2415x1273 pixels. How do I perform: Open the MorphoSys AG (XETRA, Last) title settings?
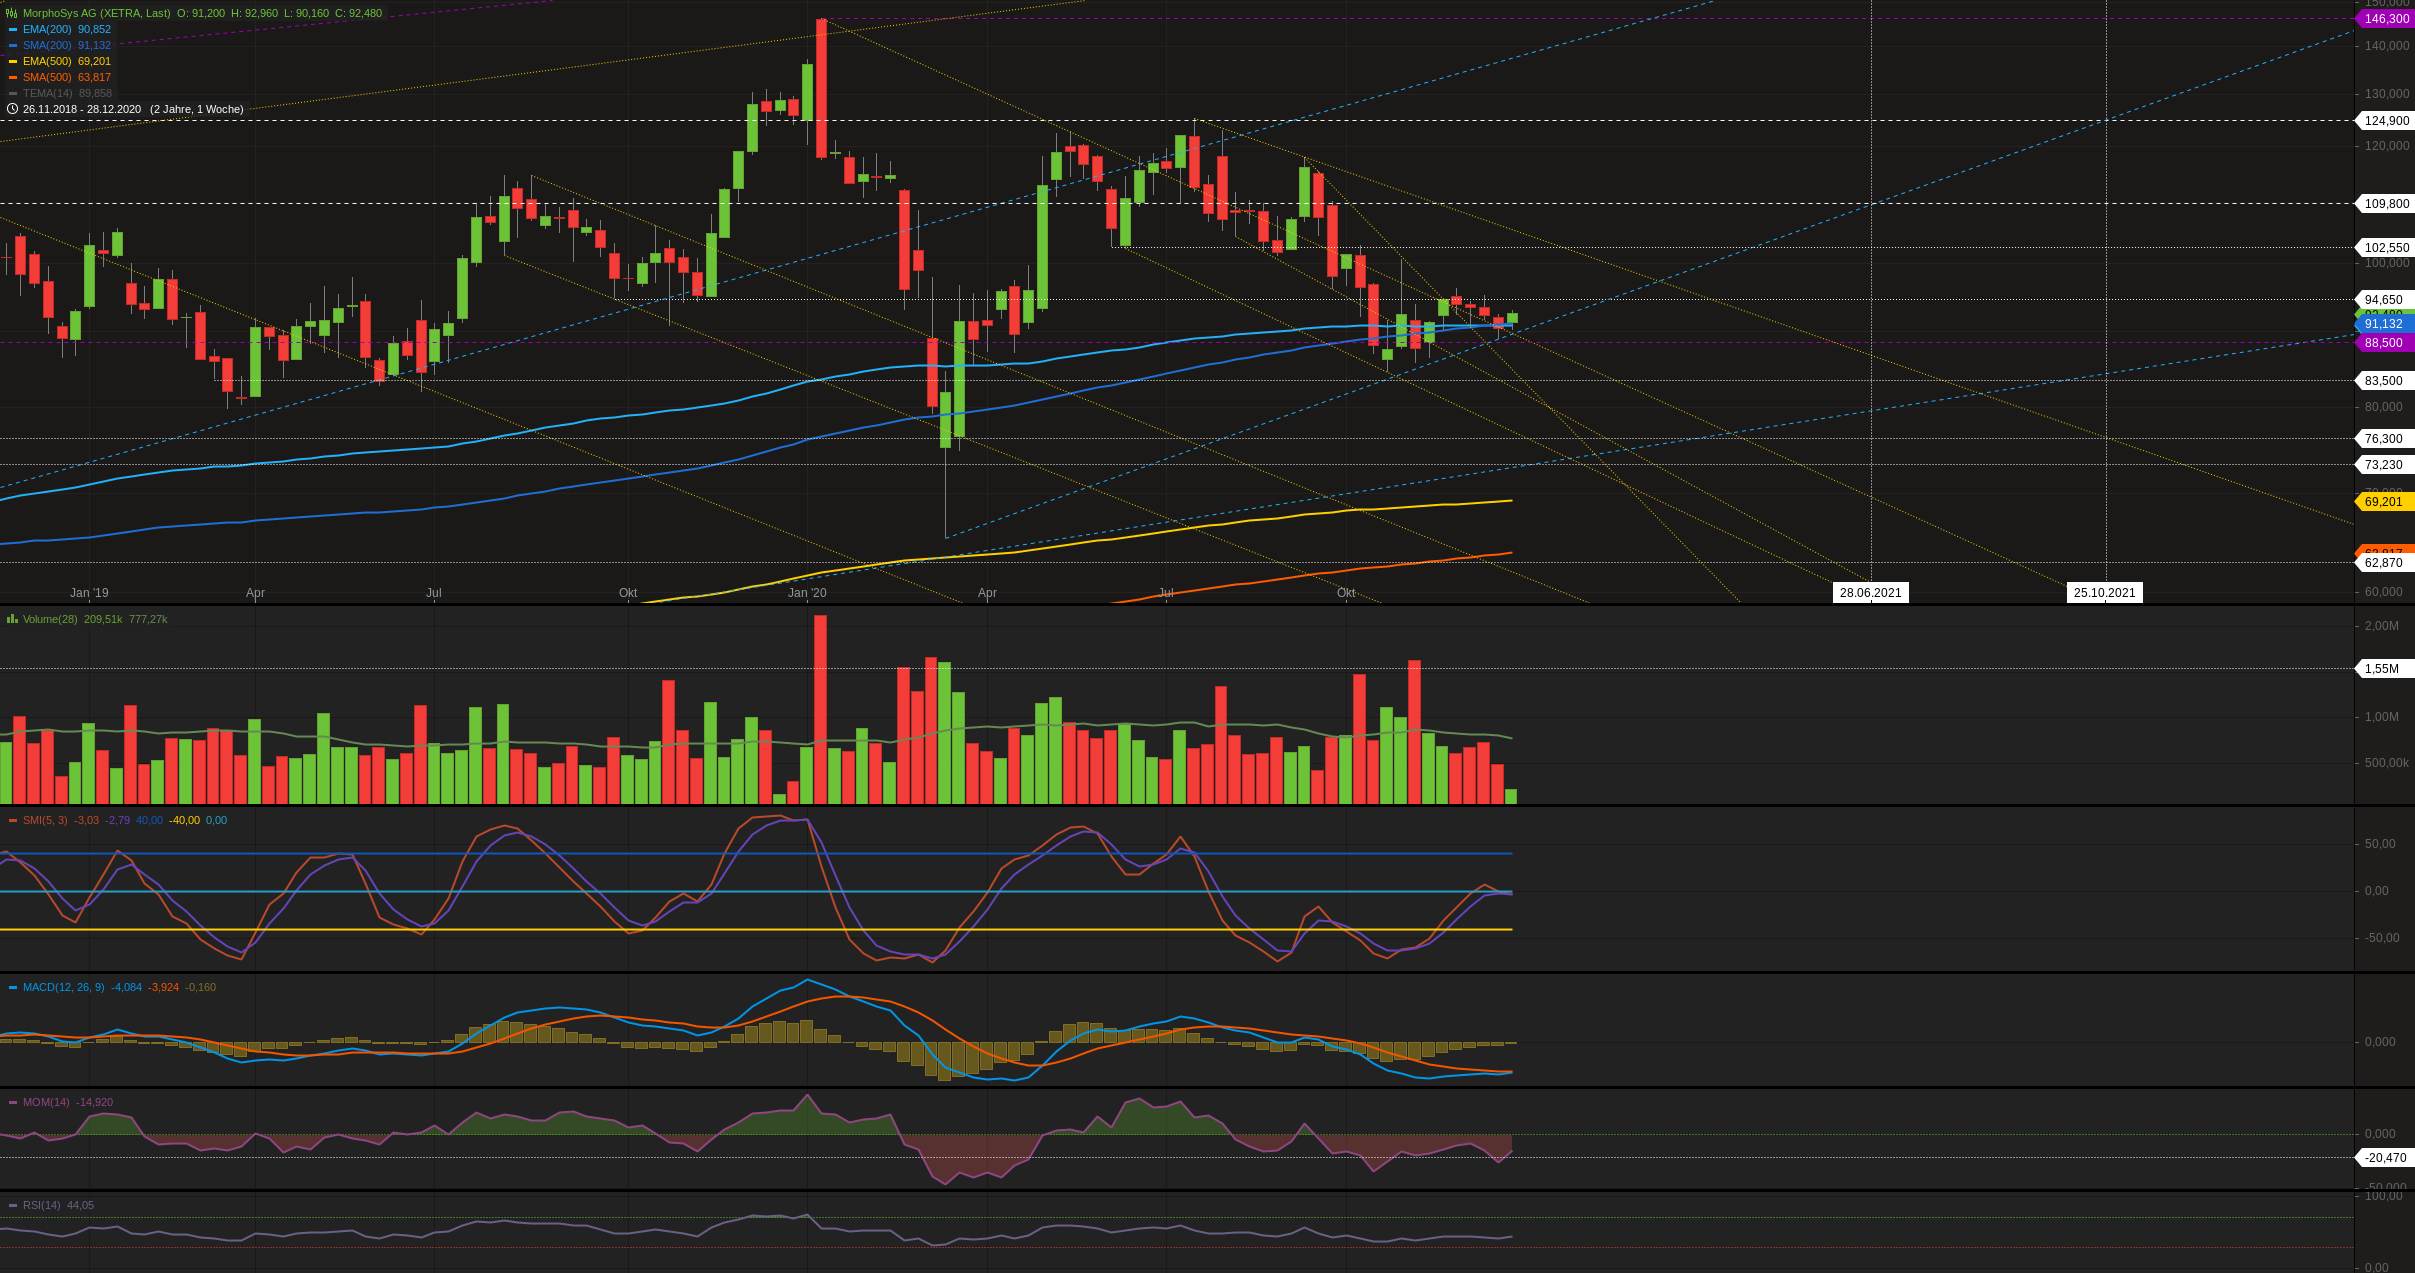tap(96, 14)
